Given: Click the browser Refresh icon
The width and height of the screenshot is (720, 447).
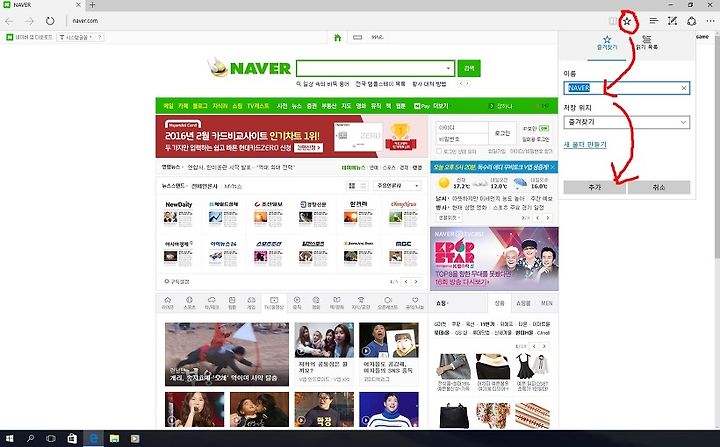Looking at the screenshot, I should [x=50, y=21].
